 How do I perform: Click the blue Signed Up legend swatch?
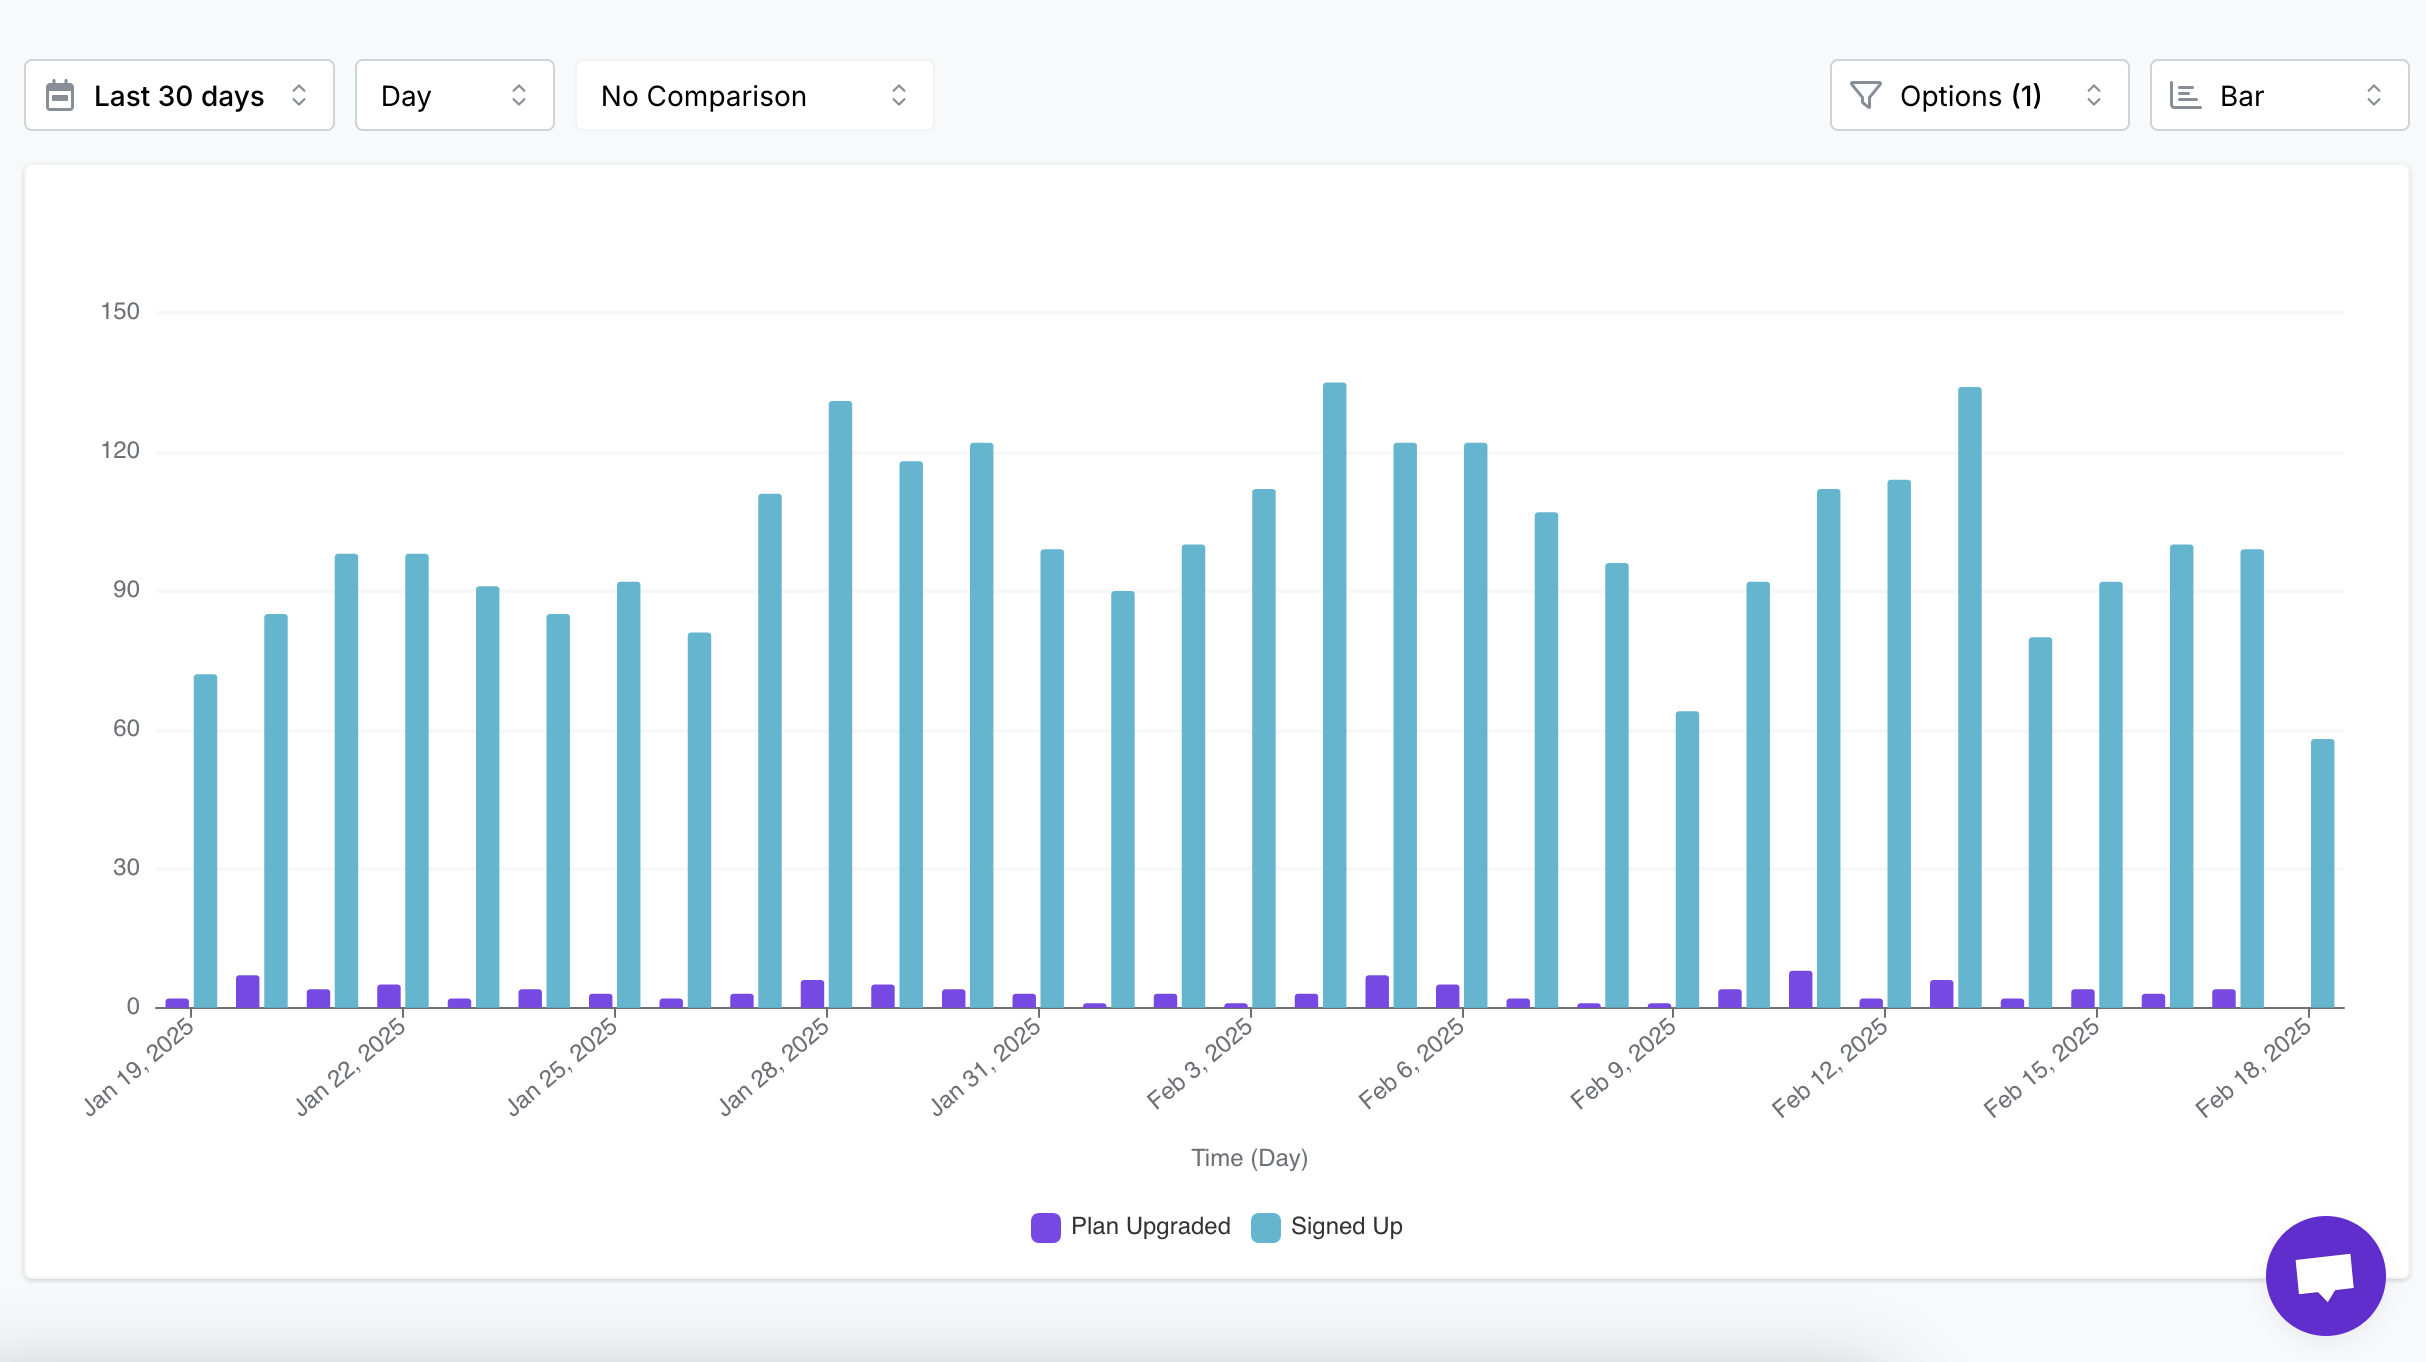[x=1265, y=1227]
